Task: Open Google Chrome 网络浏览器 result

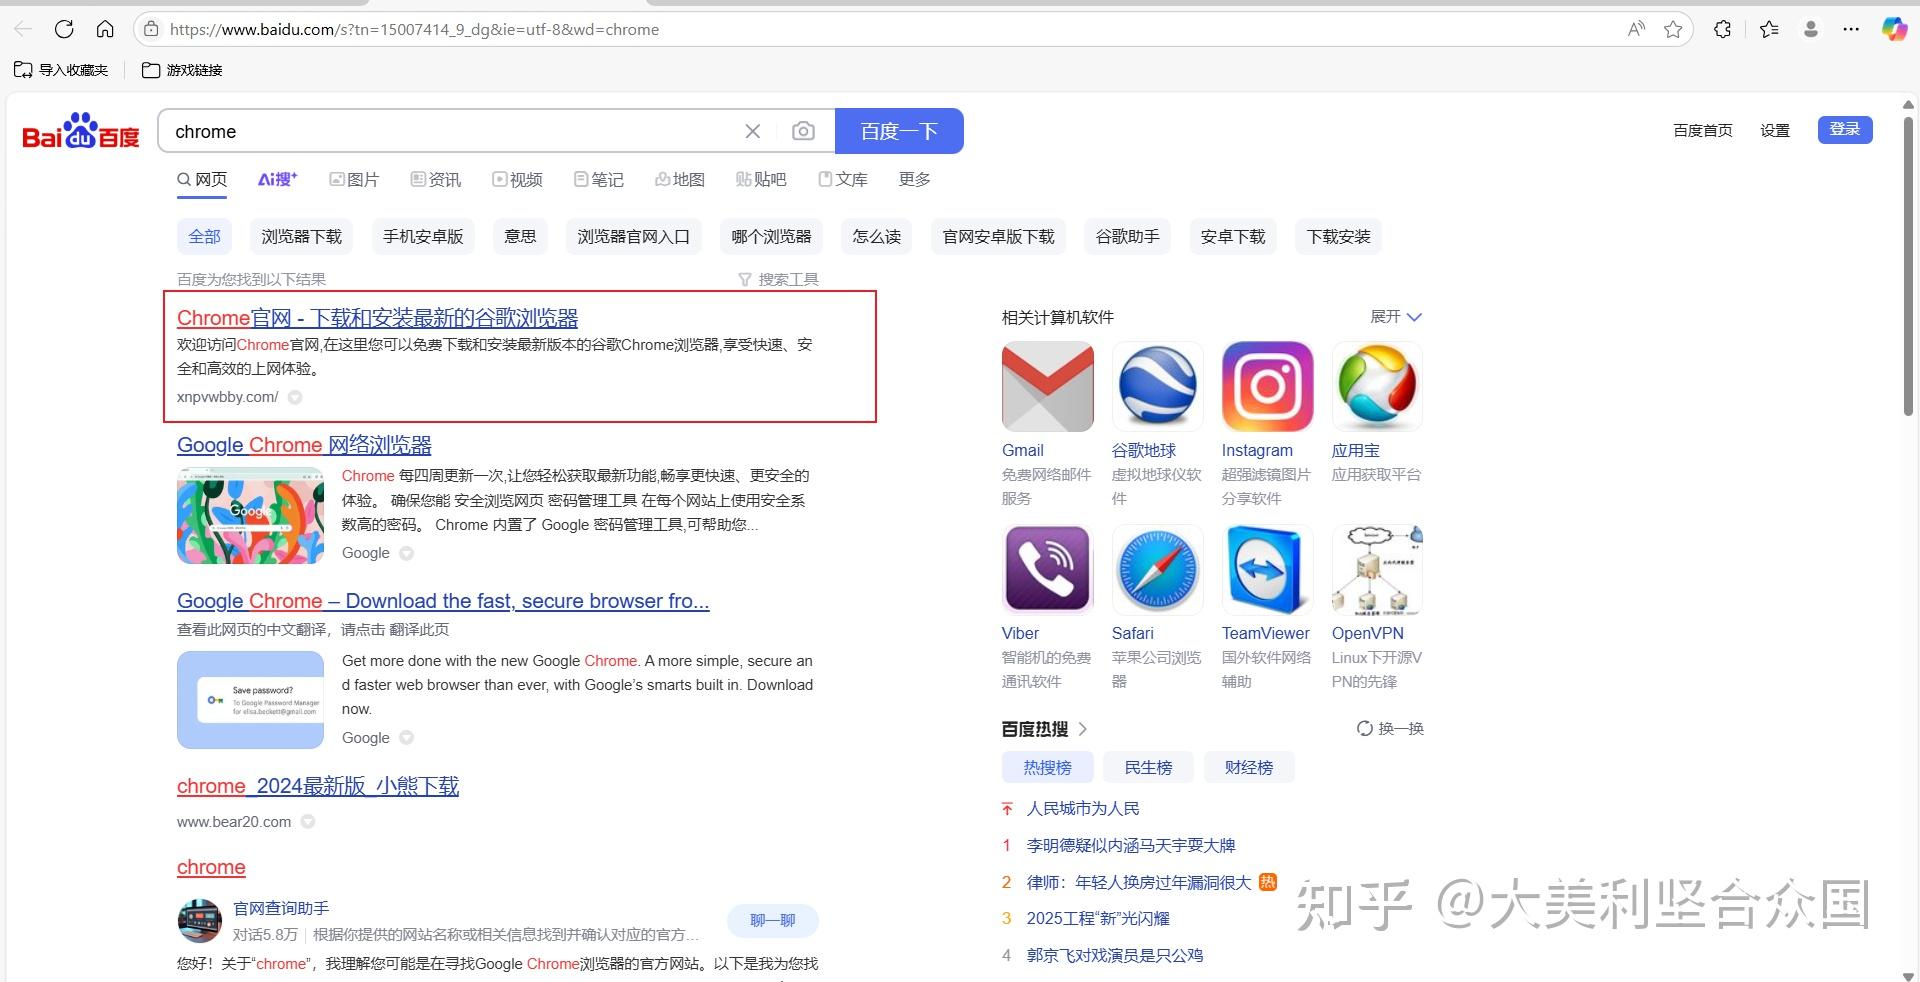Action: coord(304,445)
